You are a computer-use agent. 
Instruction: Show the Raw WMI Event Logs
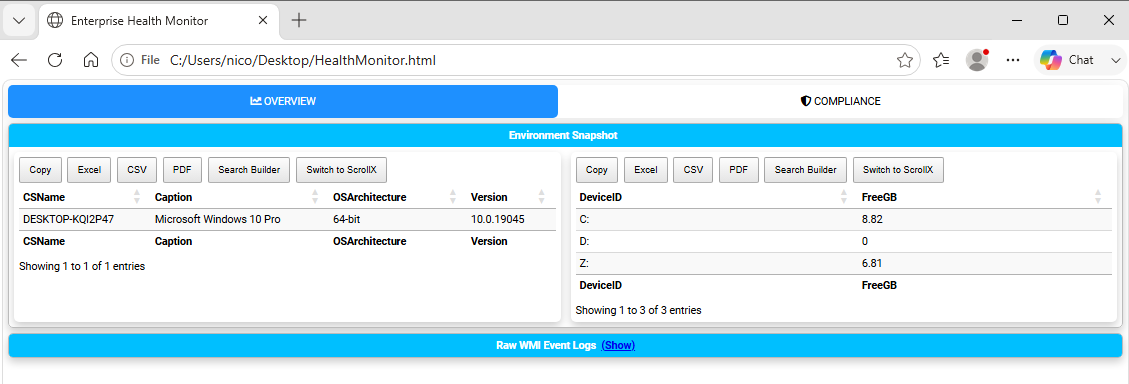pos(618,345)
